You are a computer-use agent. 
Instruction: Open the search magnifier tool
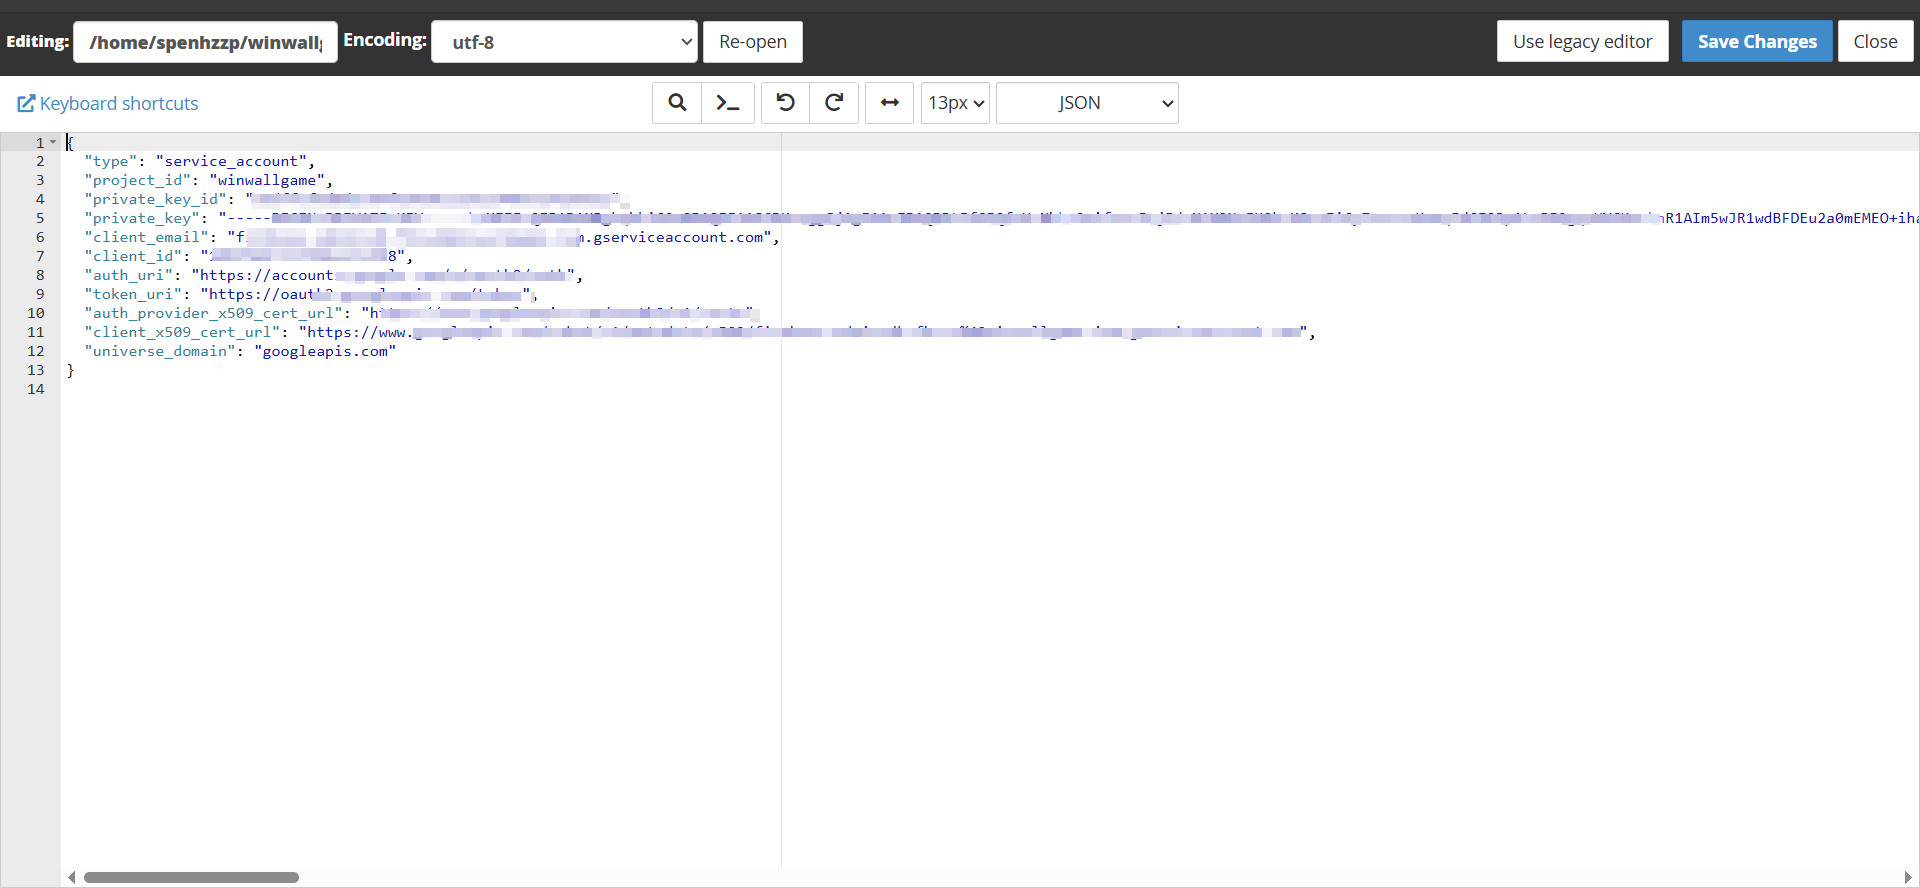point(677,103)
